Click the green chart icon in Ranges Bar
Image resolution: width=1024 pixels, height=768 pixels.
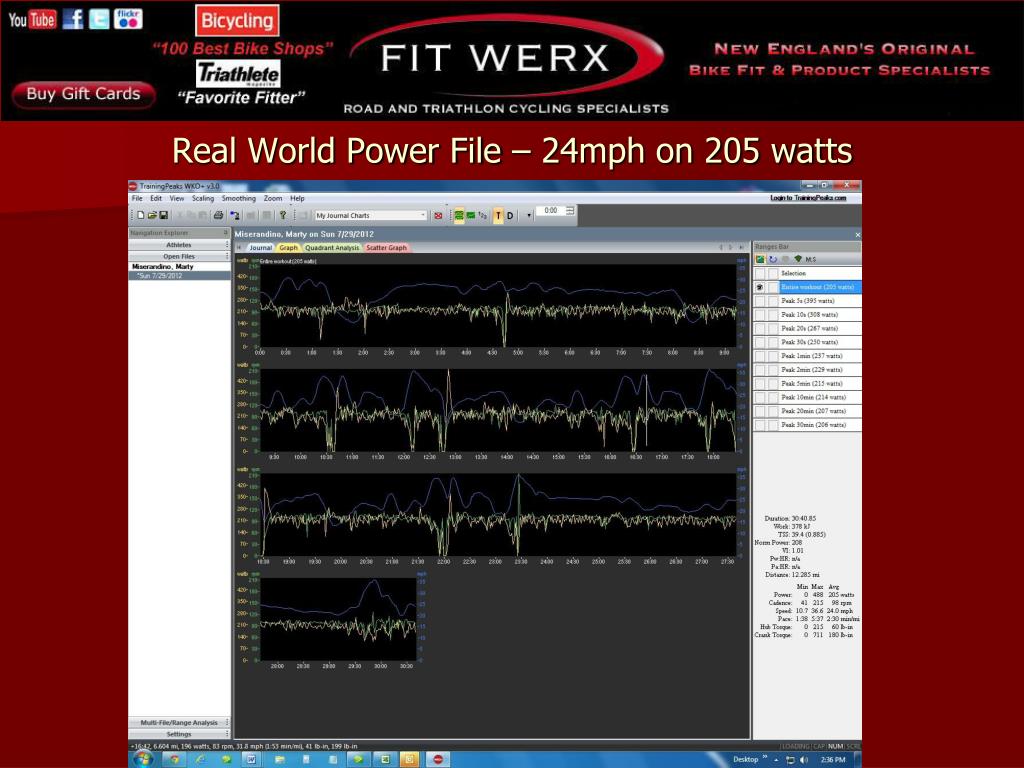point(761,259)
